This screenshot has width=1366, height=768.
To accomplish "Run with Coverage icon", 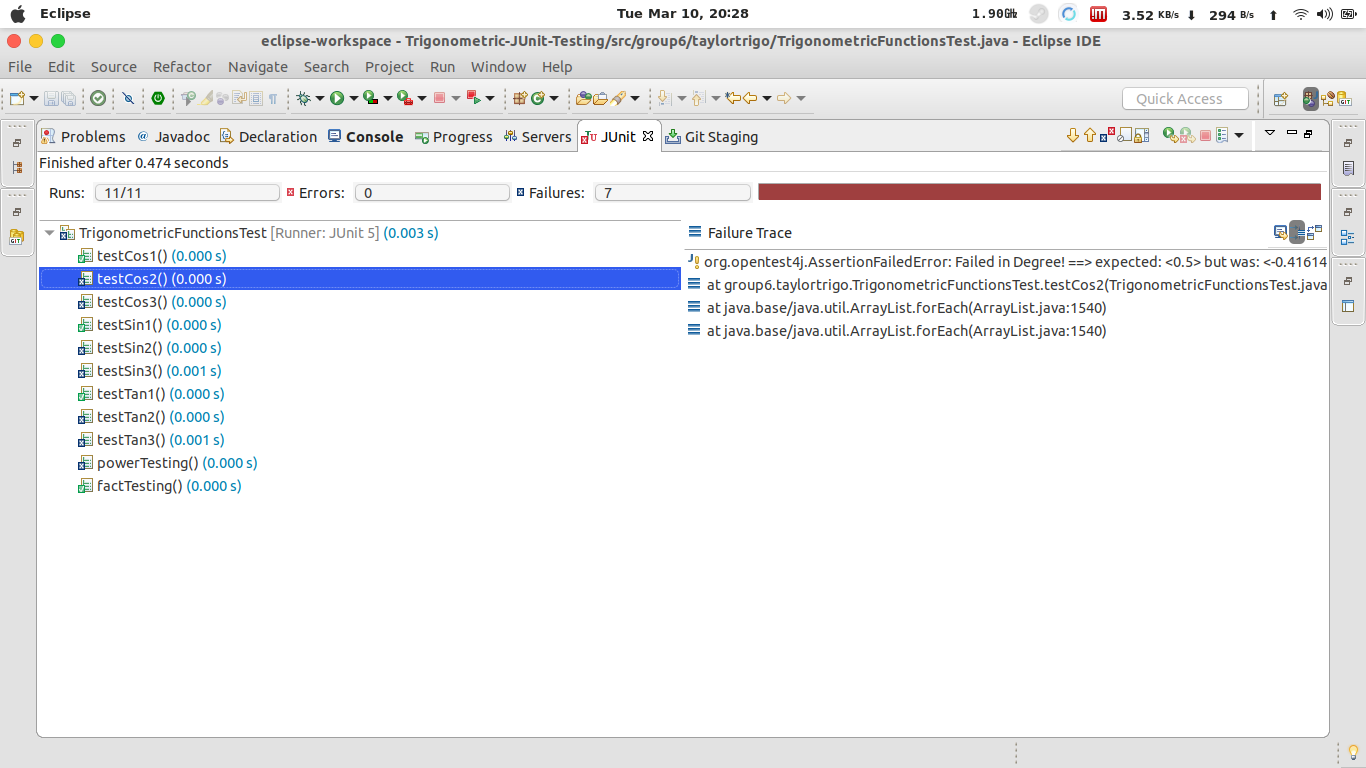I will (x=371, y=98).
